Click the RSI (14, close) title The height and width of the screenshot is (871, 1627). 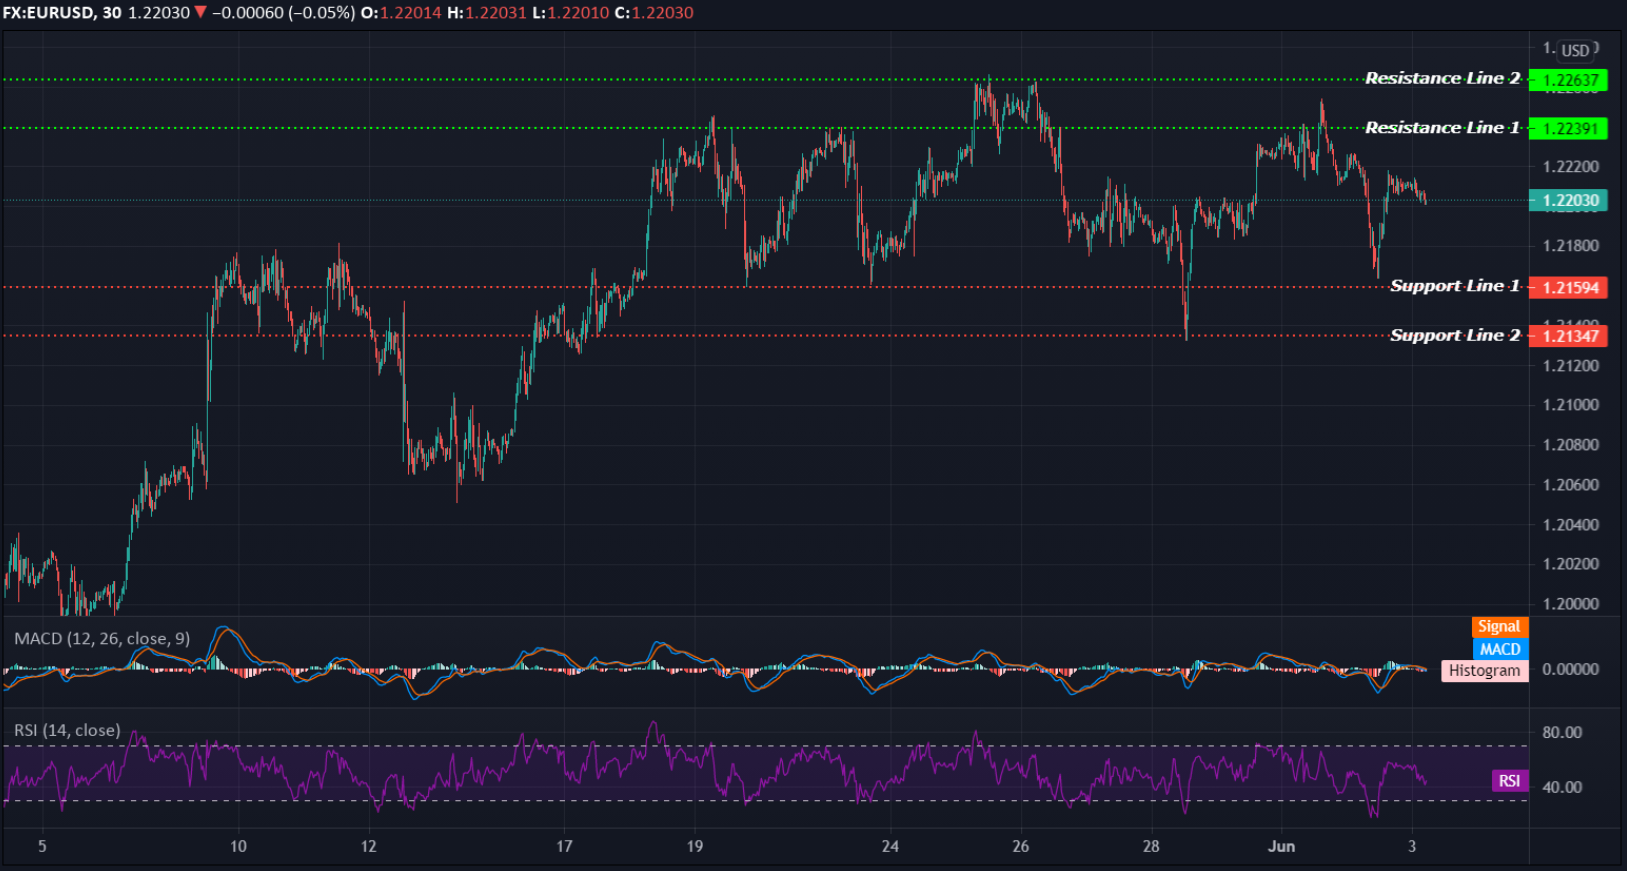pos(67,730)
